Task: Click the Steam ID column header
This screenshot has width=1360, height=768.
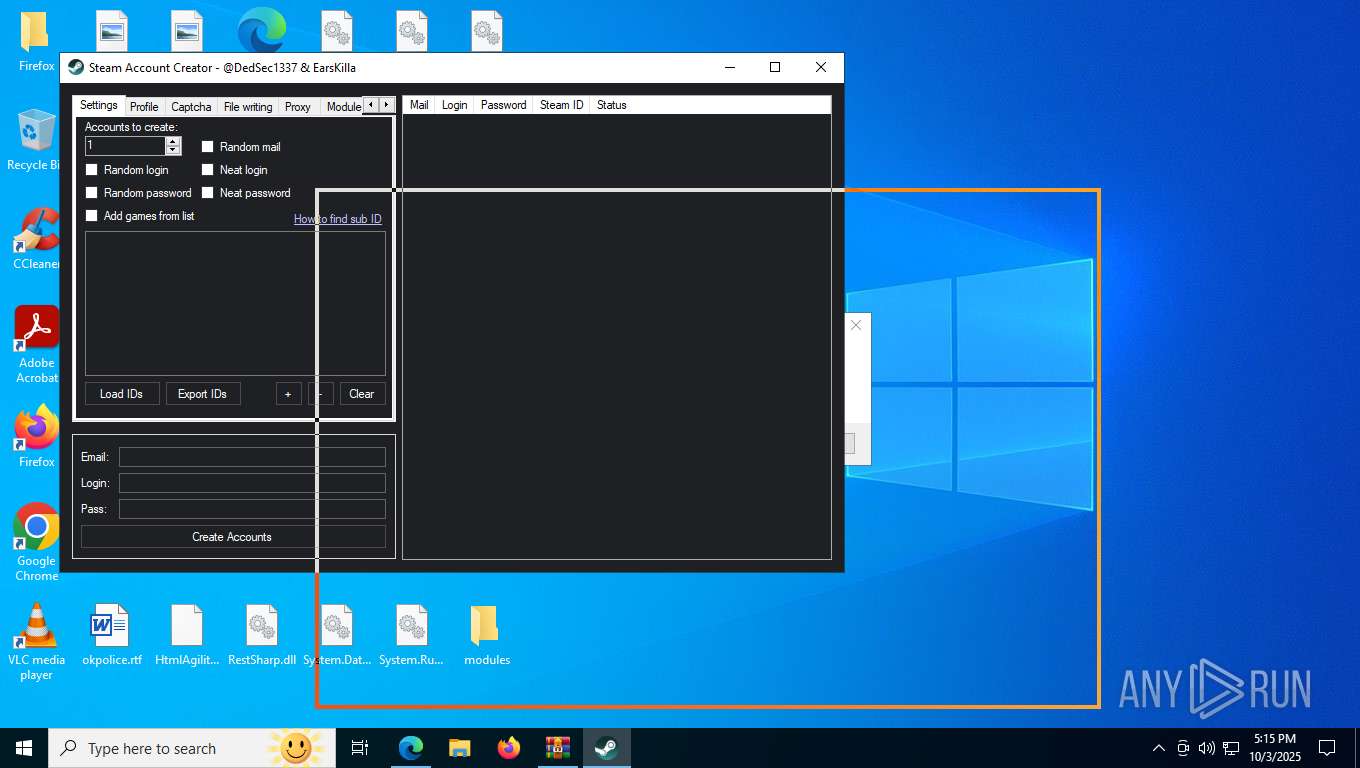Action: [562, 105]
